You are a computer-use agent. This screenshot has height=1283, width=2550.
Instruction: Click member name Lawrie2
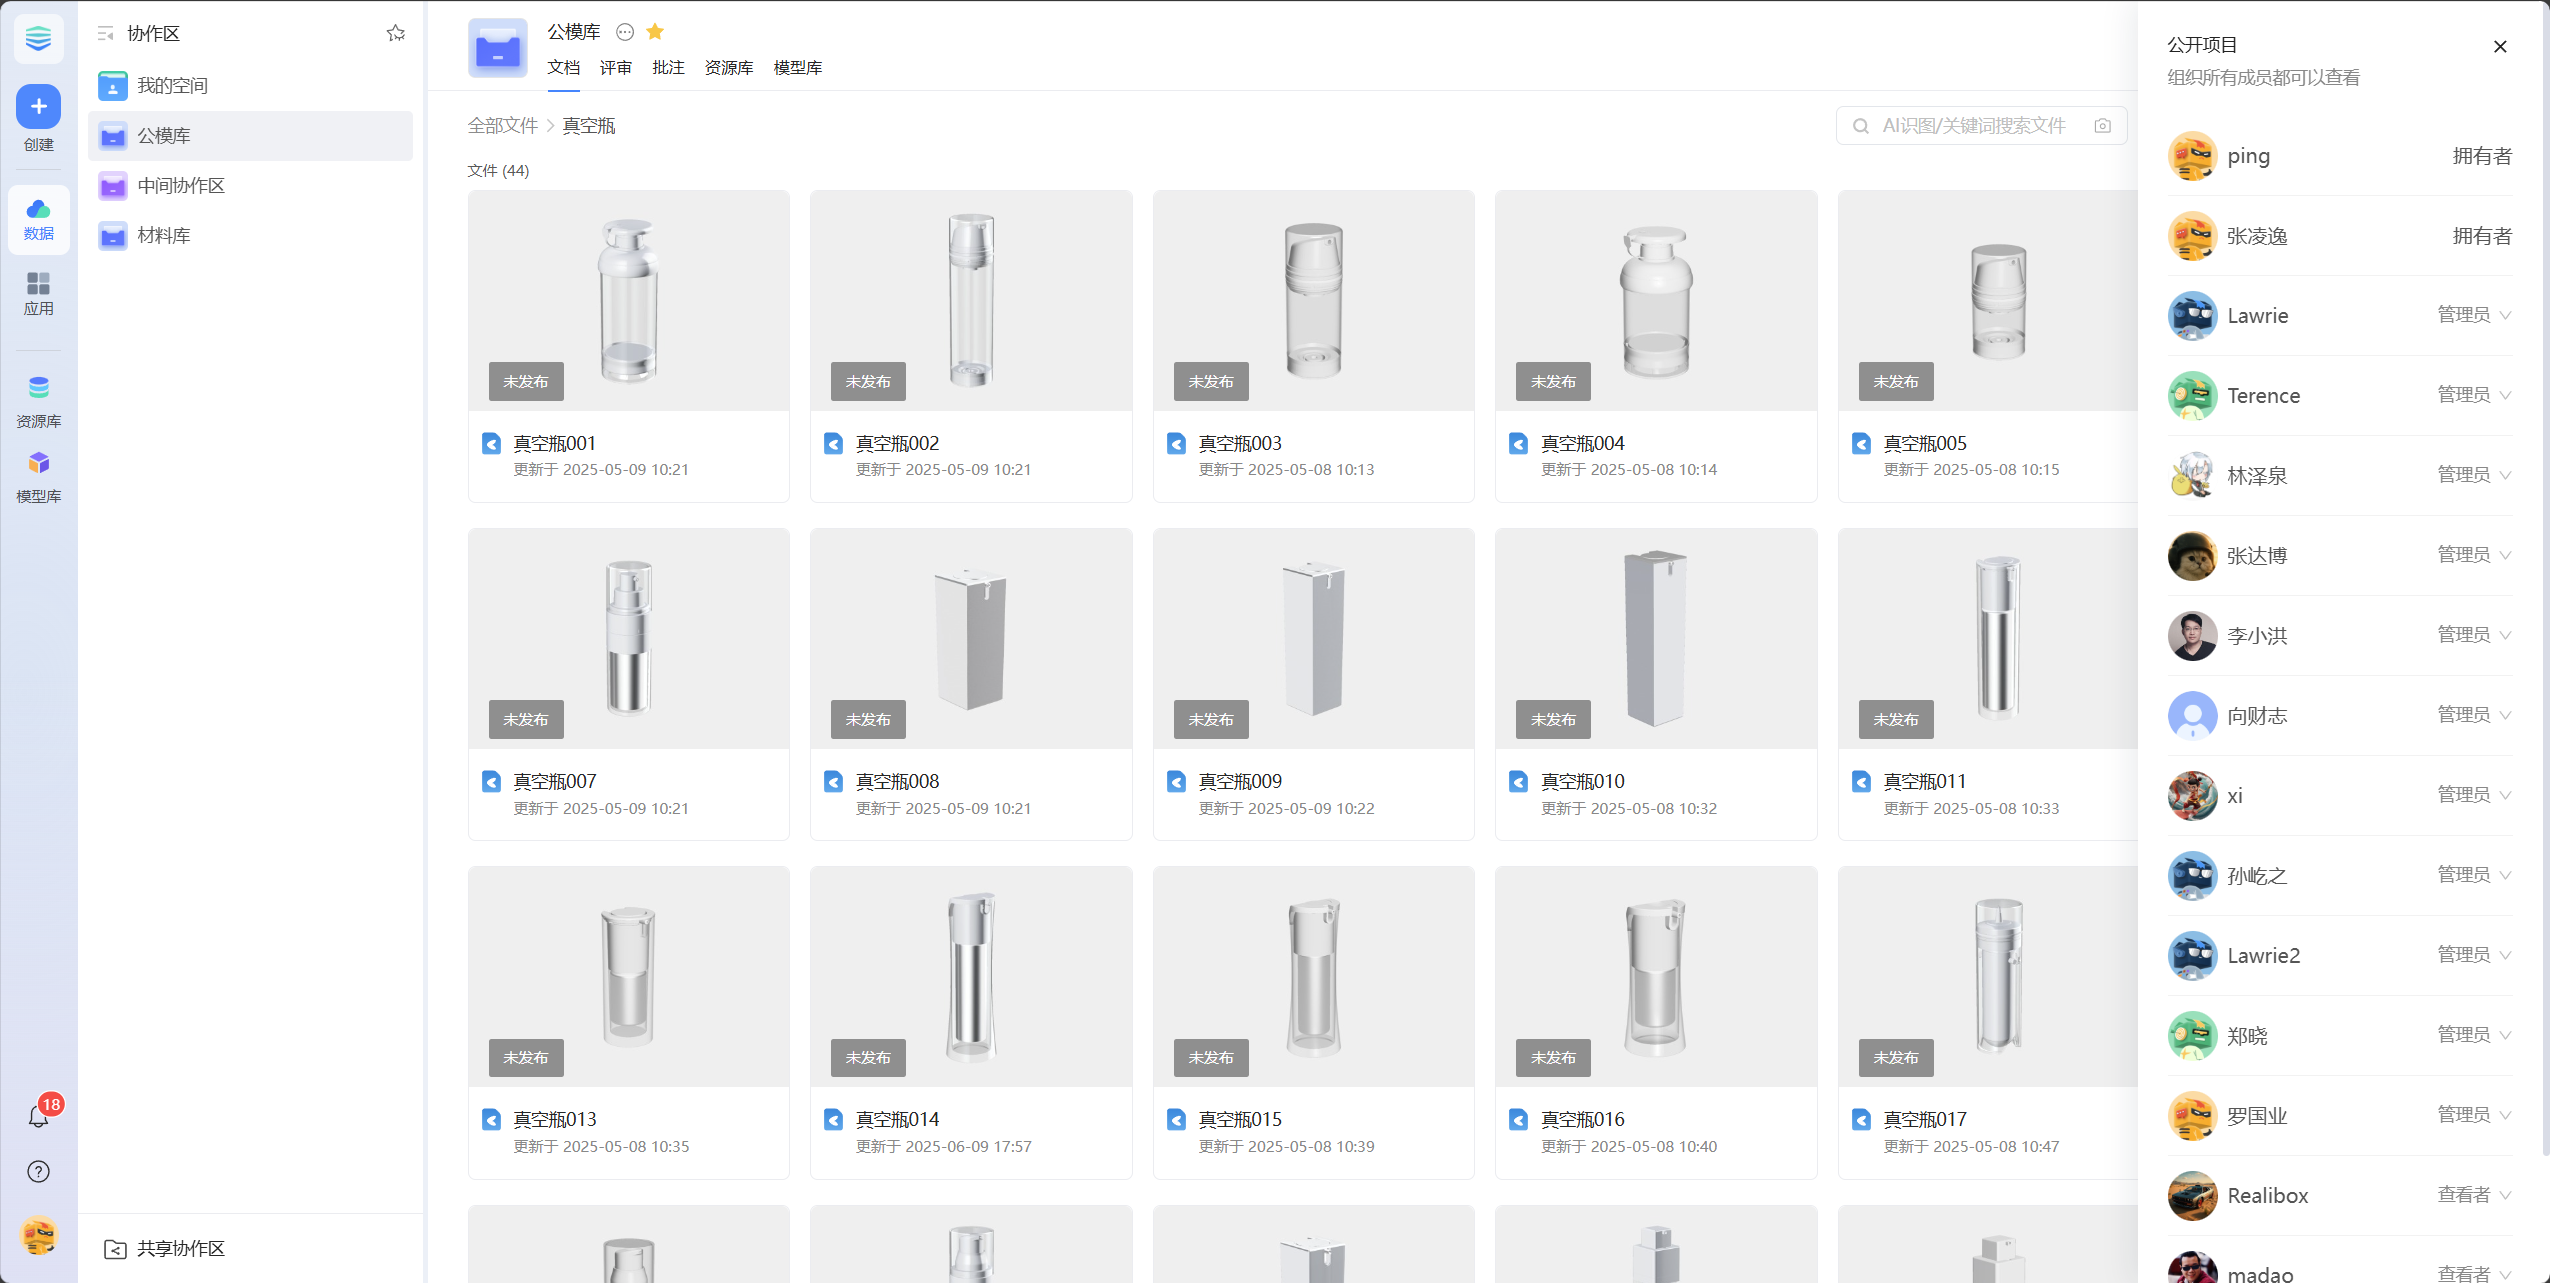pyautogui.click(x=2263, y=956)
